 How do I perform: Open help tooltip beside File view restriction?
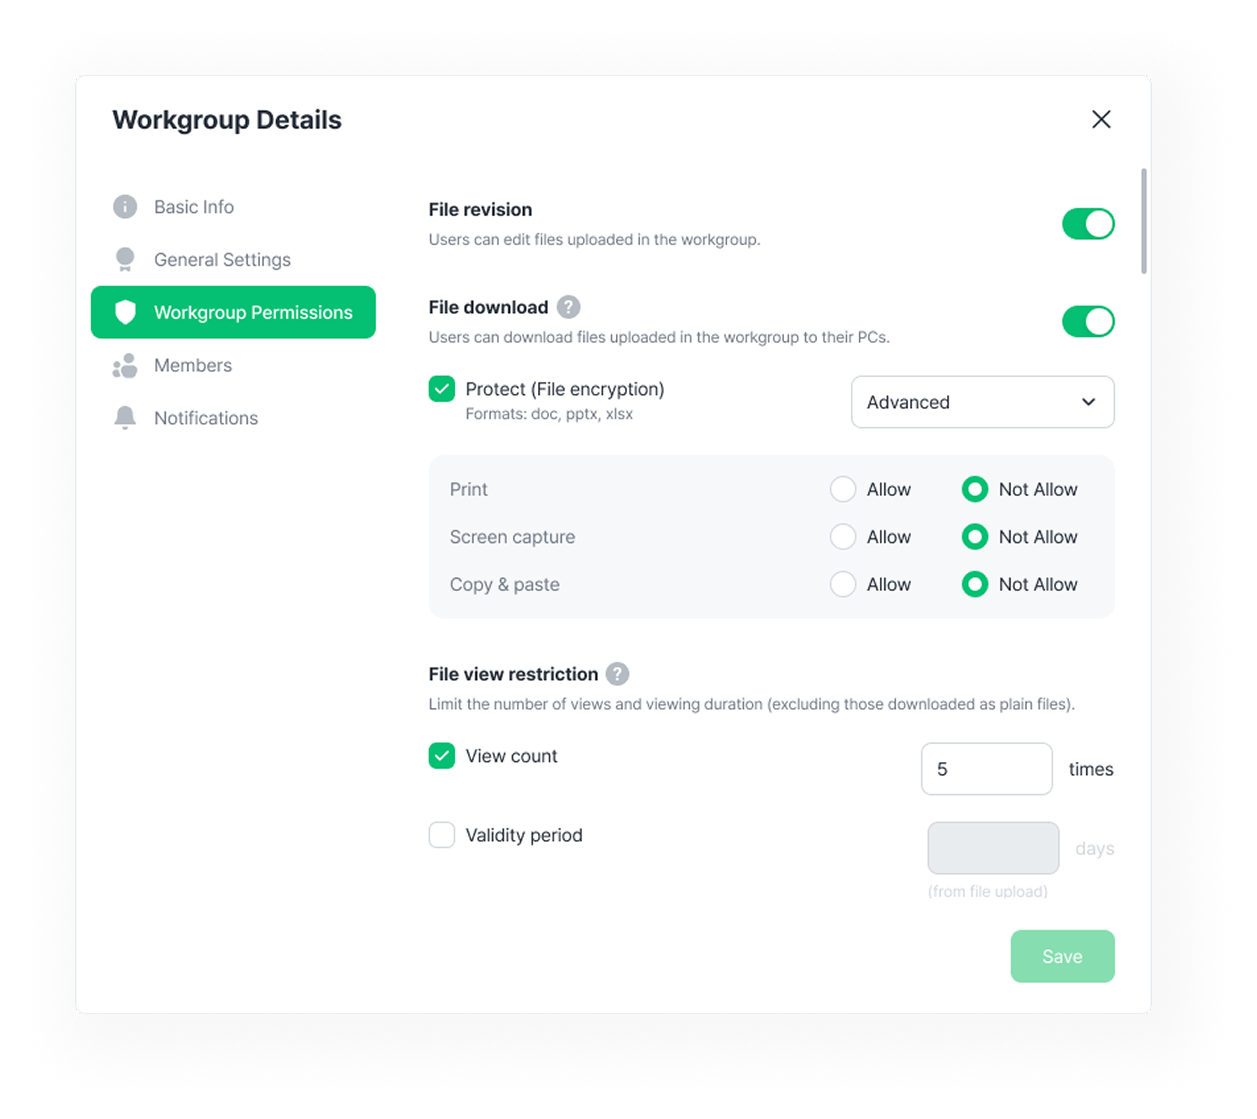click(x=618, y=674)
